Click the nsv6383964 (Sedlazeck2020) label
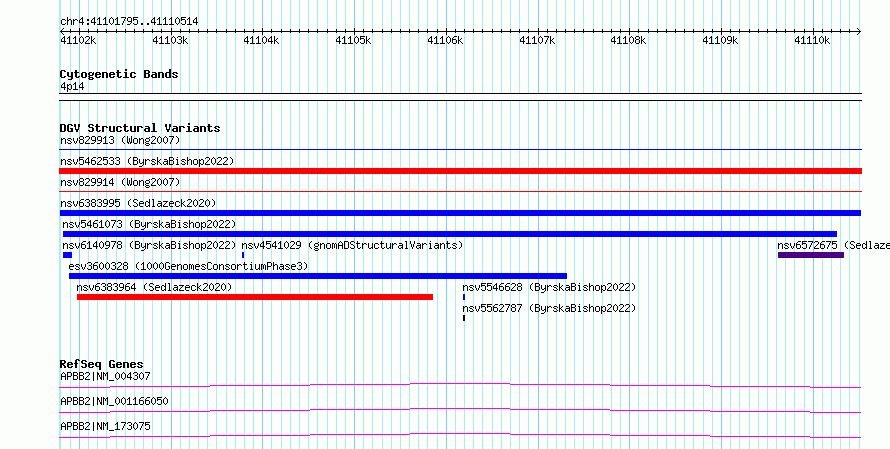 pyautogui.click(x=154, y=287)
